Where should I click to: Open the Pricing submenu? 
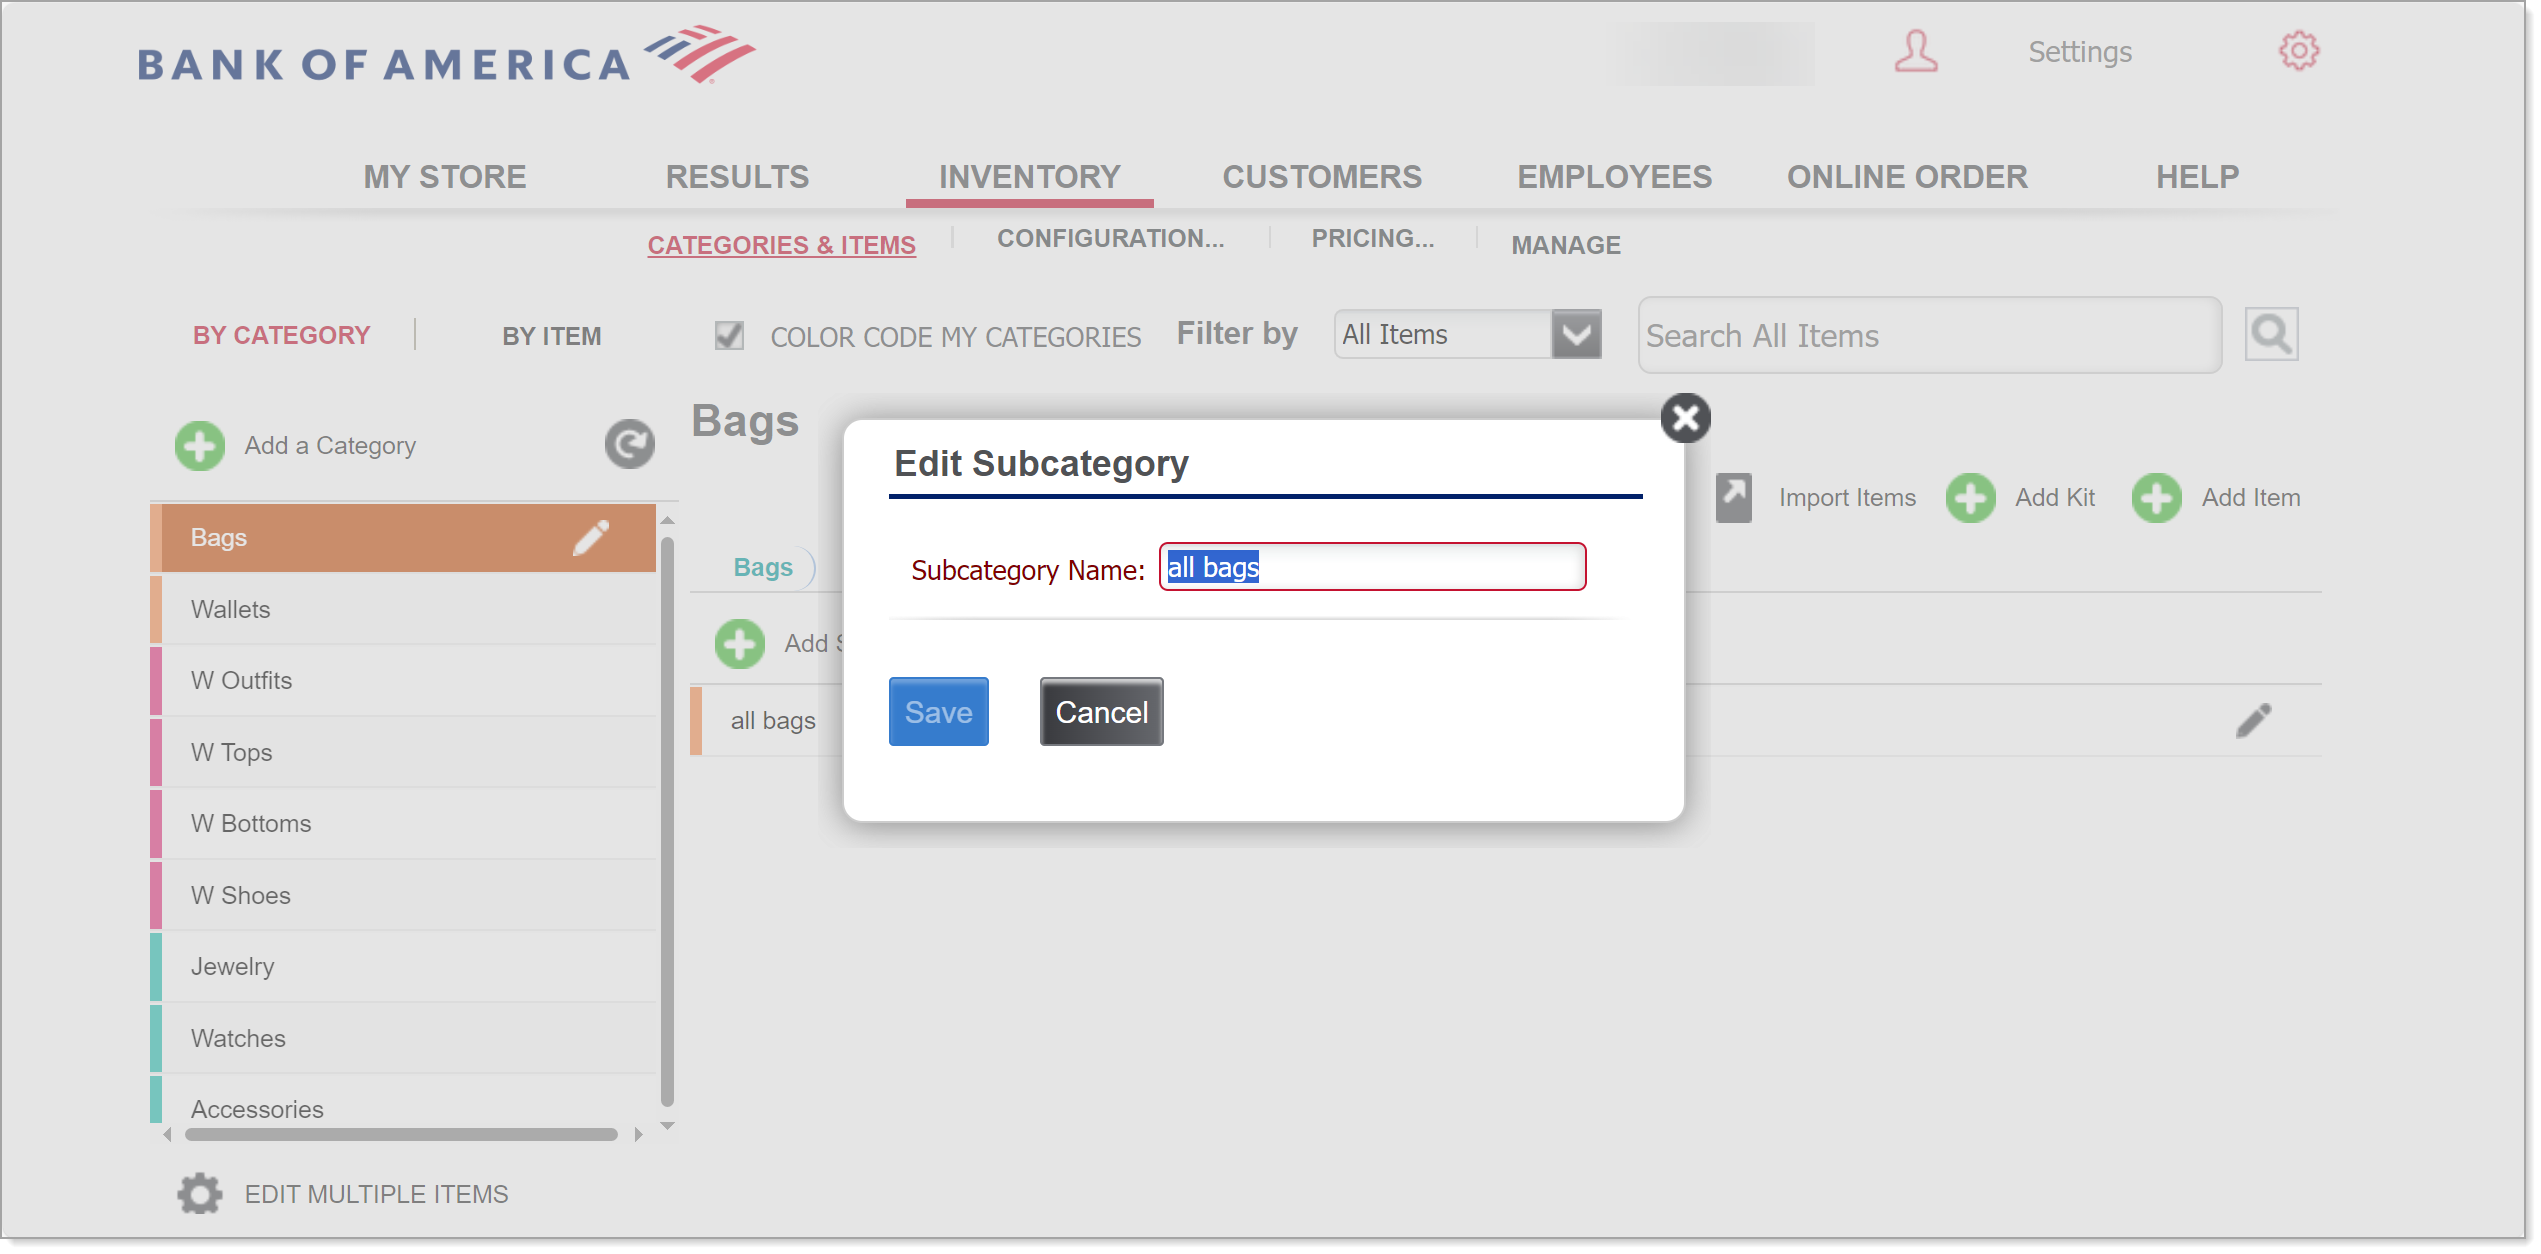[1373, 238]
